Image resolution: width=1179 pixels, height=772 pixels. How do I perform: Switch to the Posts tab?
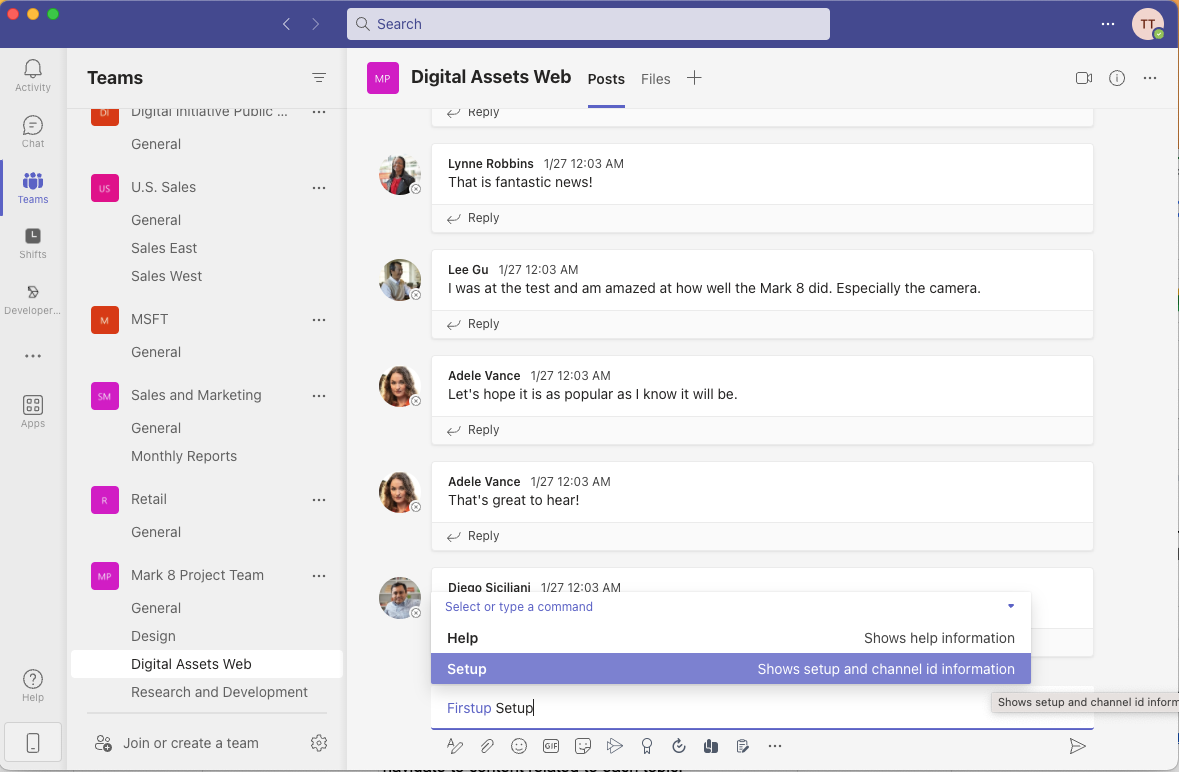606,79
